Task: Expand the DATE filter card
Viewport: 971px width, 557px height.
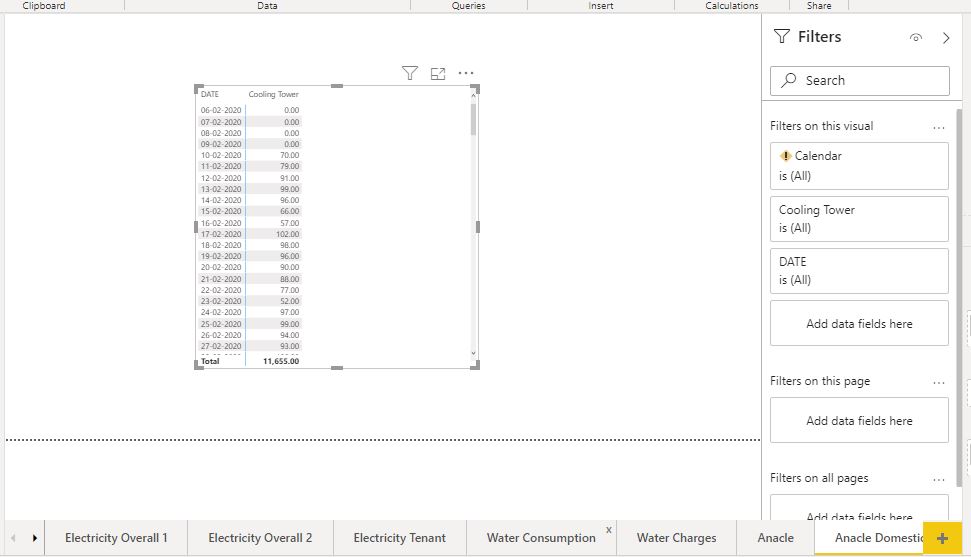Action: 860,271
